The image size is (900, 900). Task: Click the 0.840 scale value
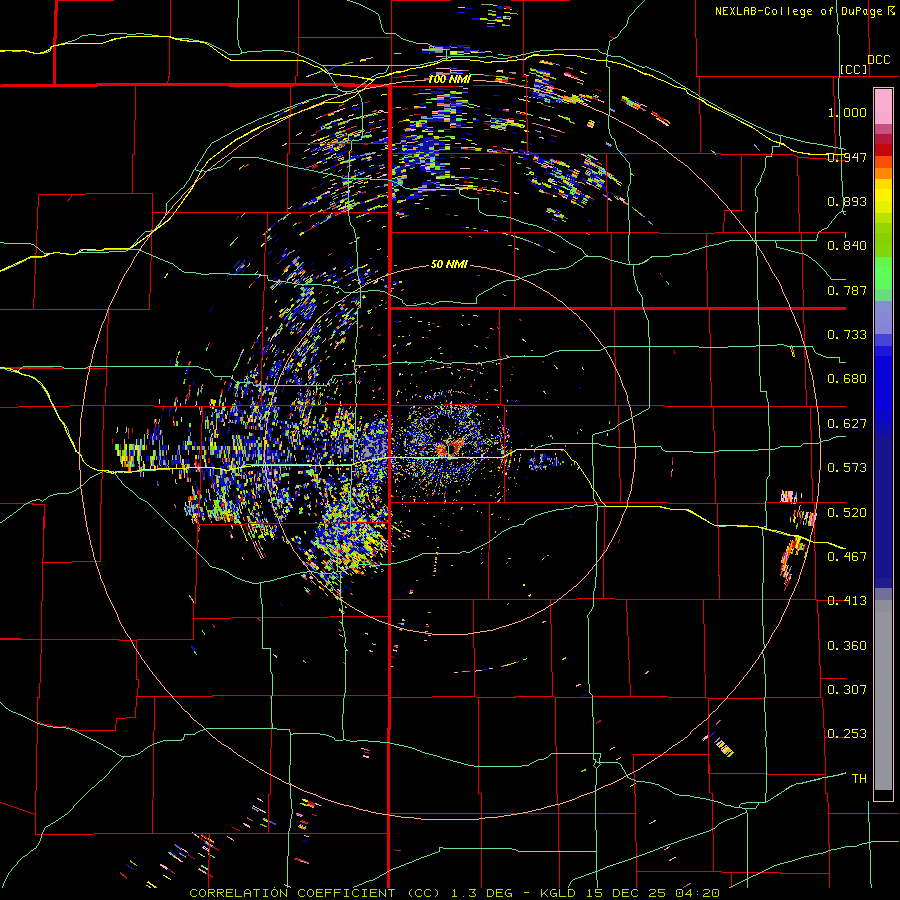[x=847, y=246]
